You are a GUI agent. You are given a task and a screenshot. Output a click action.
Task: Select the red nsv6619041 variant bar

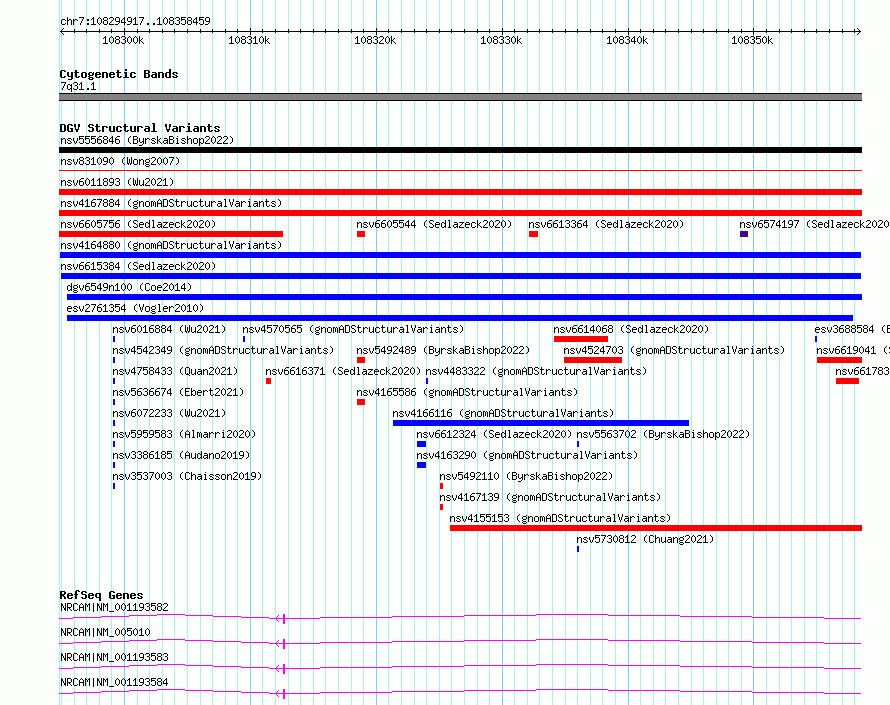click(839, 360)
